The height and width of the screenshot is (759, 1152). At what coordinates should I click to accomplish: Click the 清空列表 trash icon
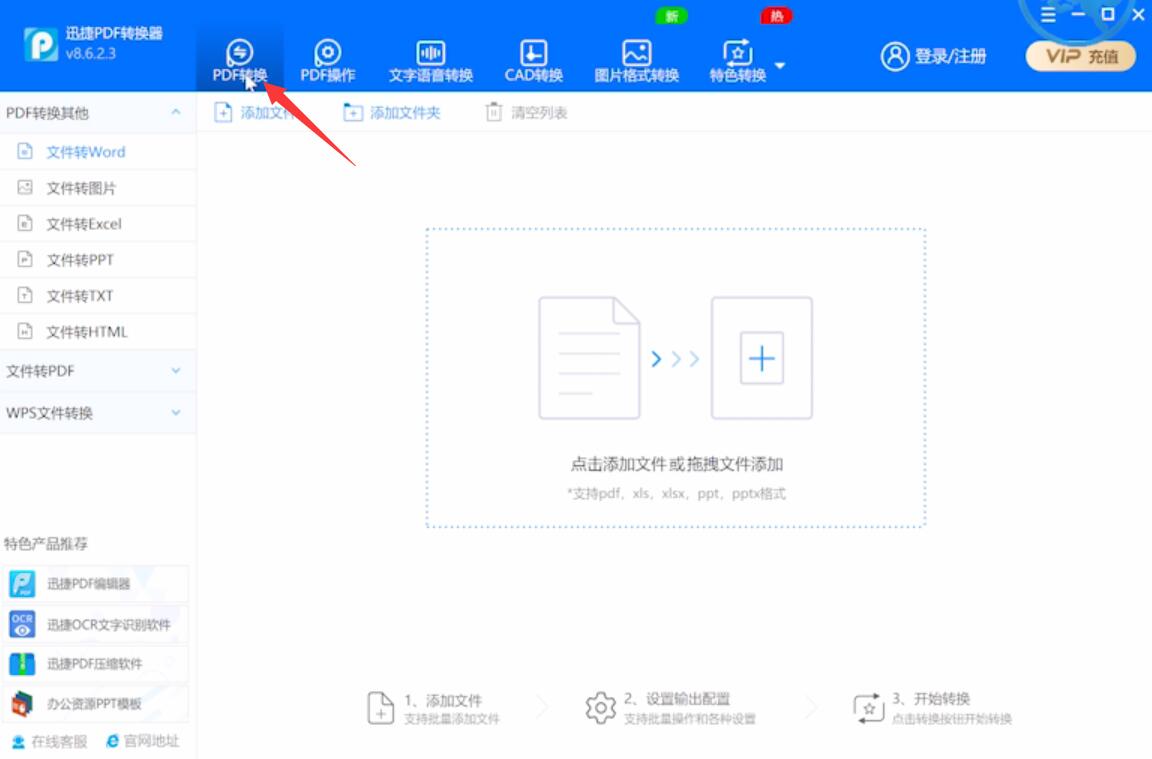pos(494,112)
